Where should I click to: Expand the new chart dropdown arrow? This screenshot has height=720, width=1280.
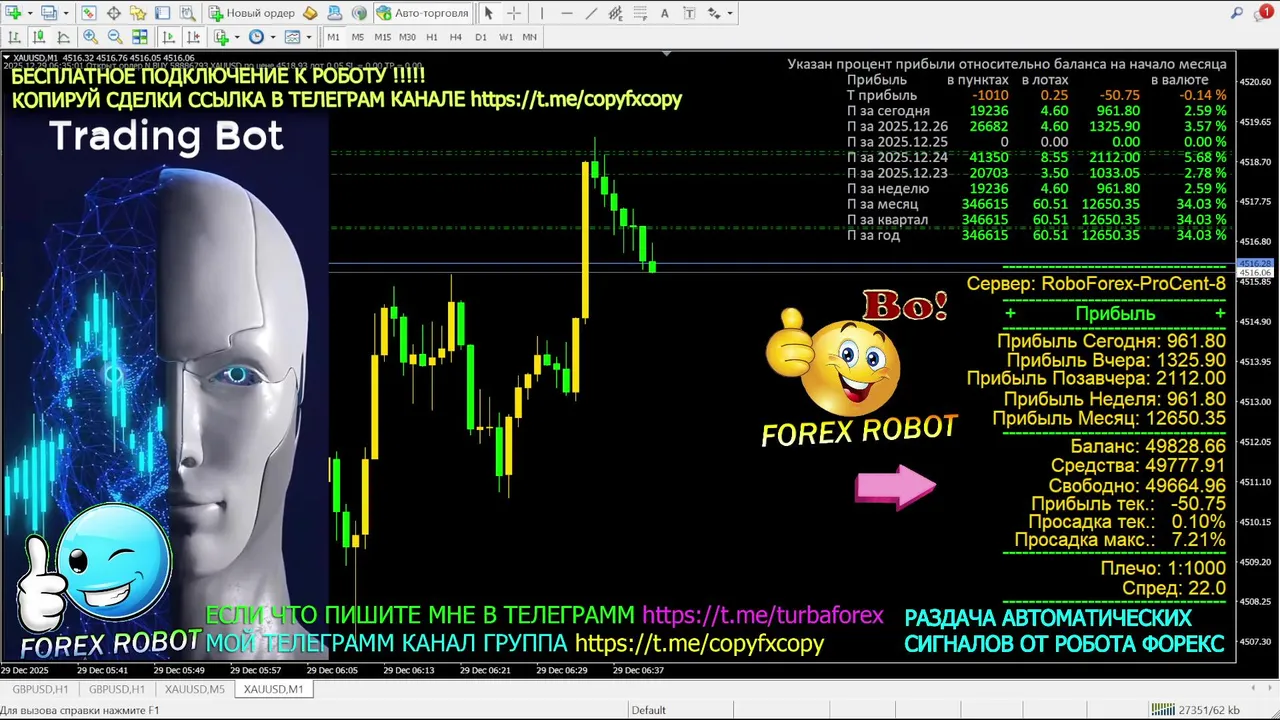click(30, 13)
